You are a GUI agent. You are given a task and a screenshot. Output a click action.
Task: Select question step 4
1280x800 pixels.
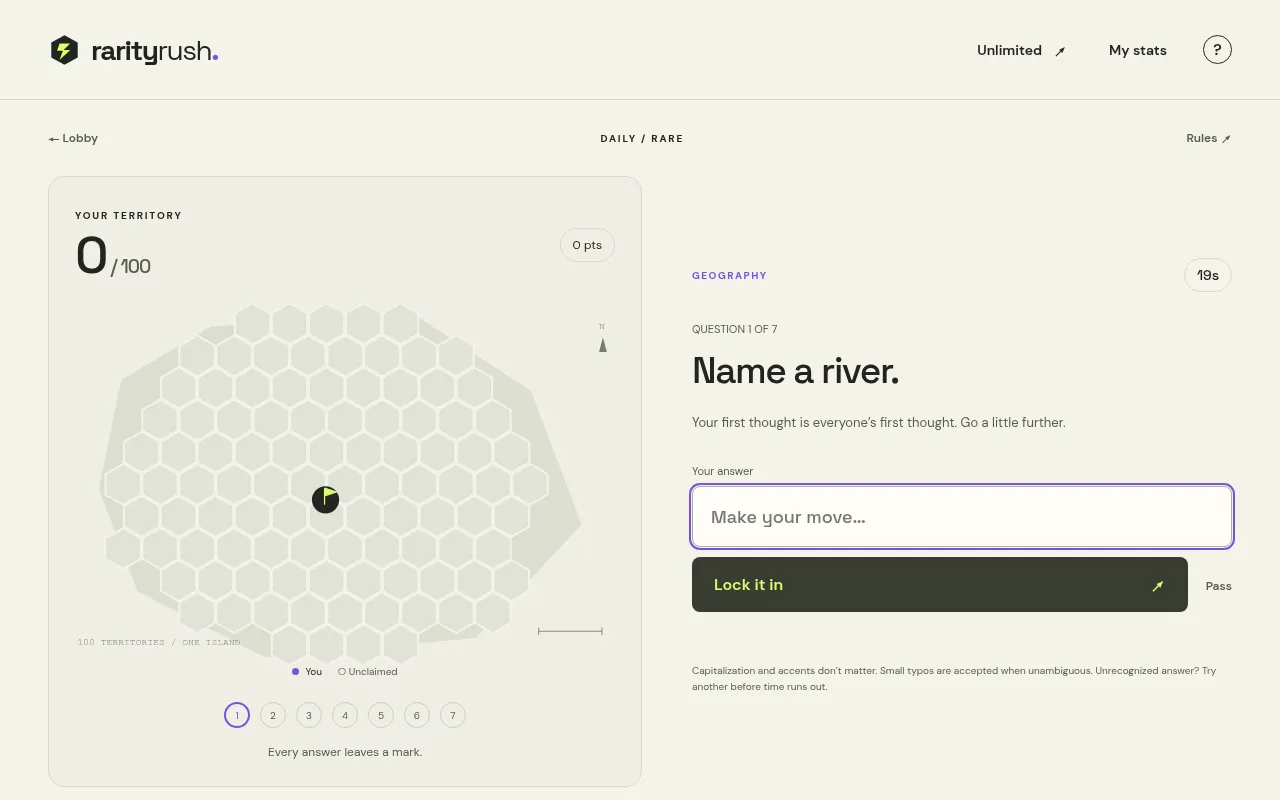coord(345,715)
